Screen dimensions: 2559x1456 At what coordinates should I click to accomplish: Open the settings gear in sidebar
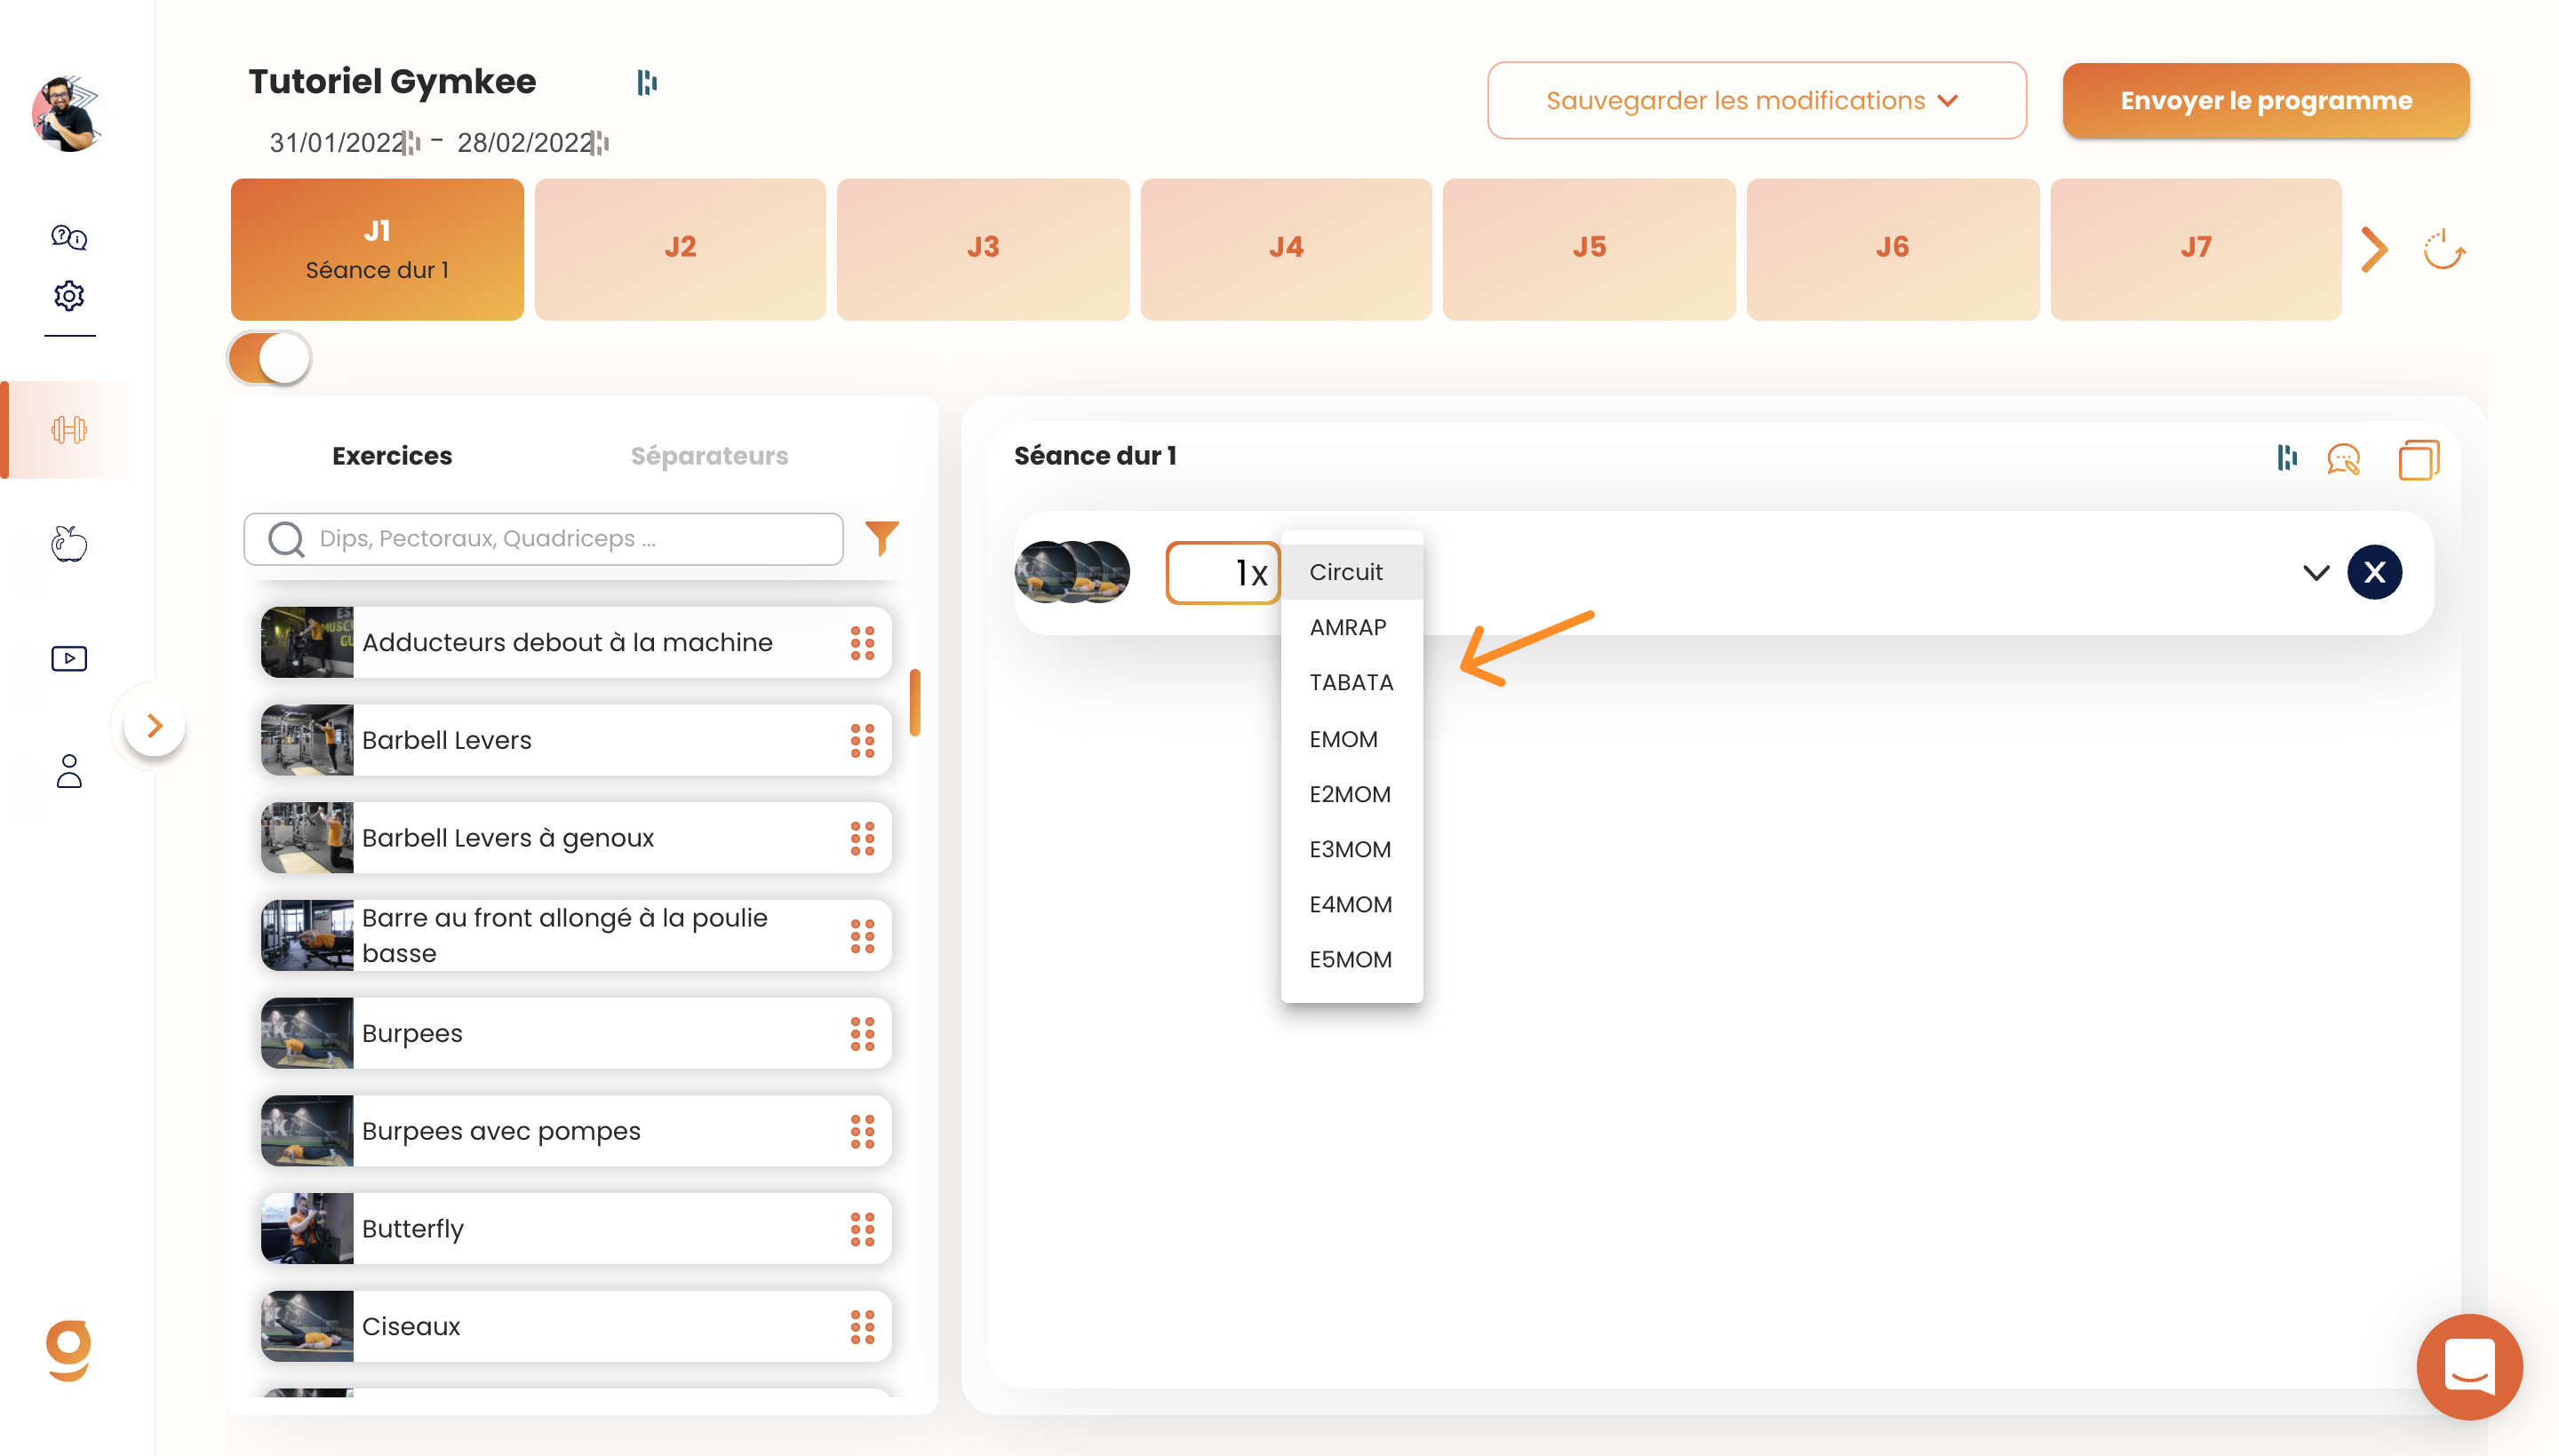pyautogui.click(x=69, y=295)
